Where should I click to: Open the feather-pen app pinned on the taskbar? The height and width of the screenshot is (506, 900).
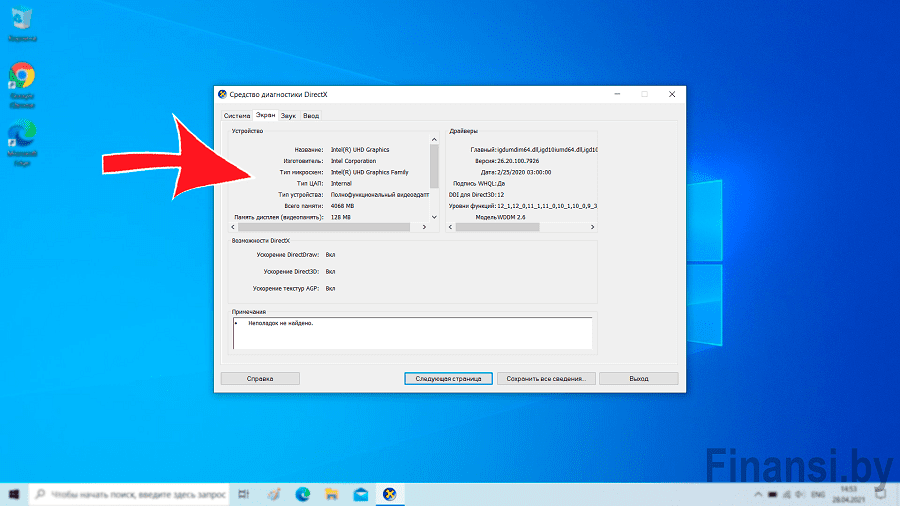tap(274, 494)
